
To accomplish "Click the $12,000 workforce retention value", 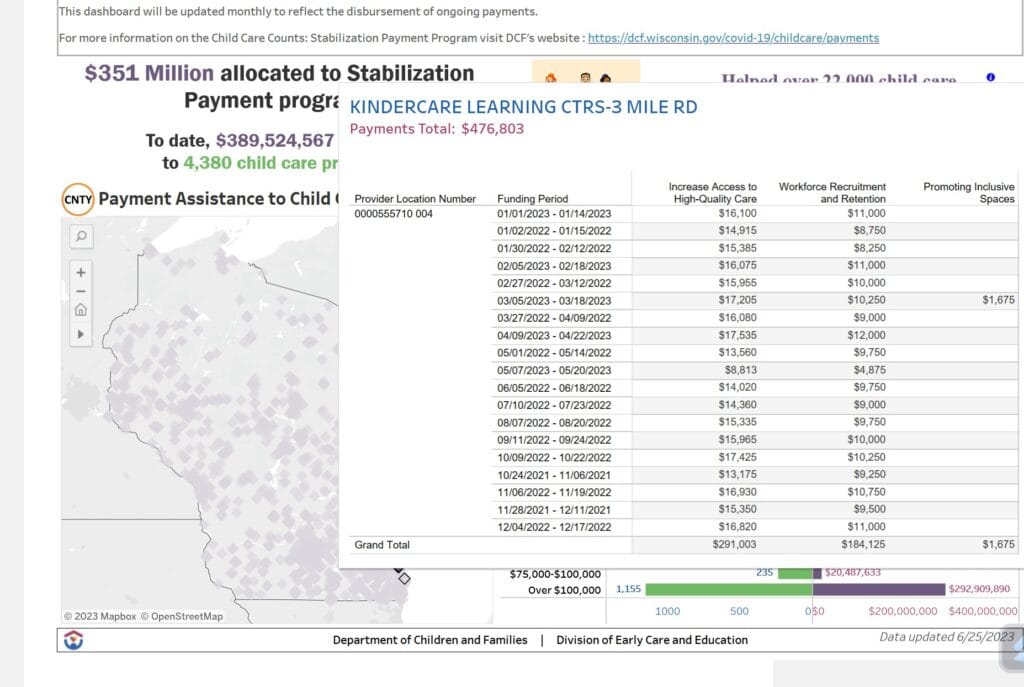I will (867, 335).
